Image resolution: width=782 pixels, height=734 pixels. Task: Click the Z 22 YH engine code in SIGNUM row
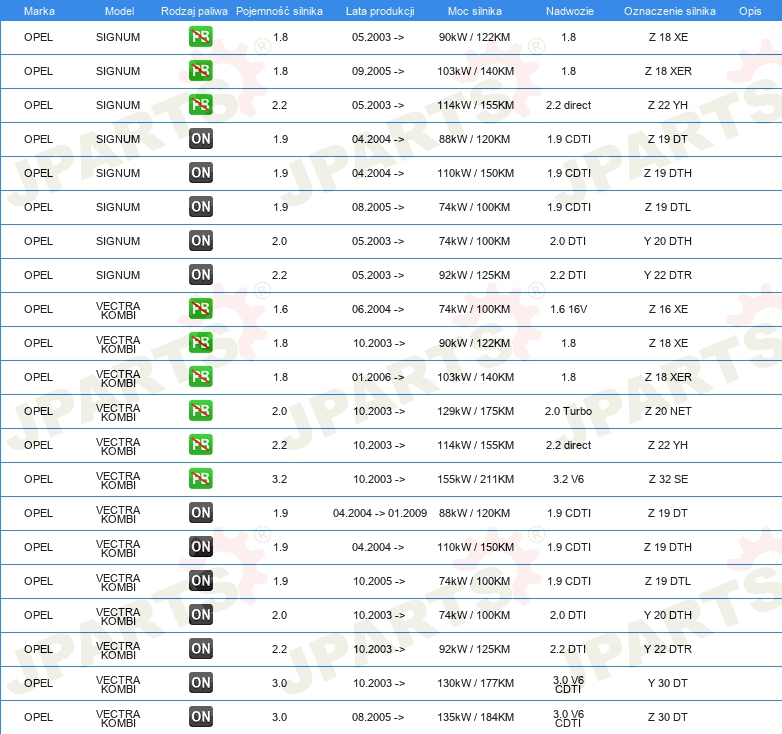click(667, 105)
